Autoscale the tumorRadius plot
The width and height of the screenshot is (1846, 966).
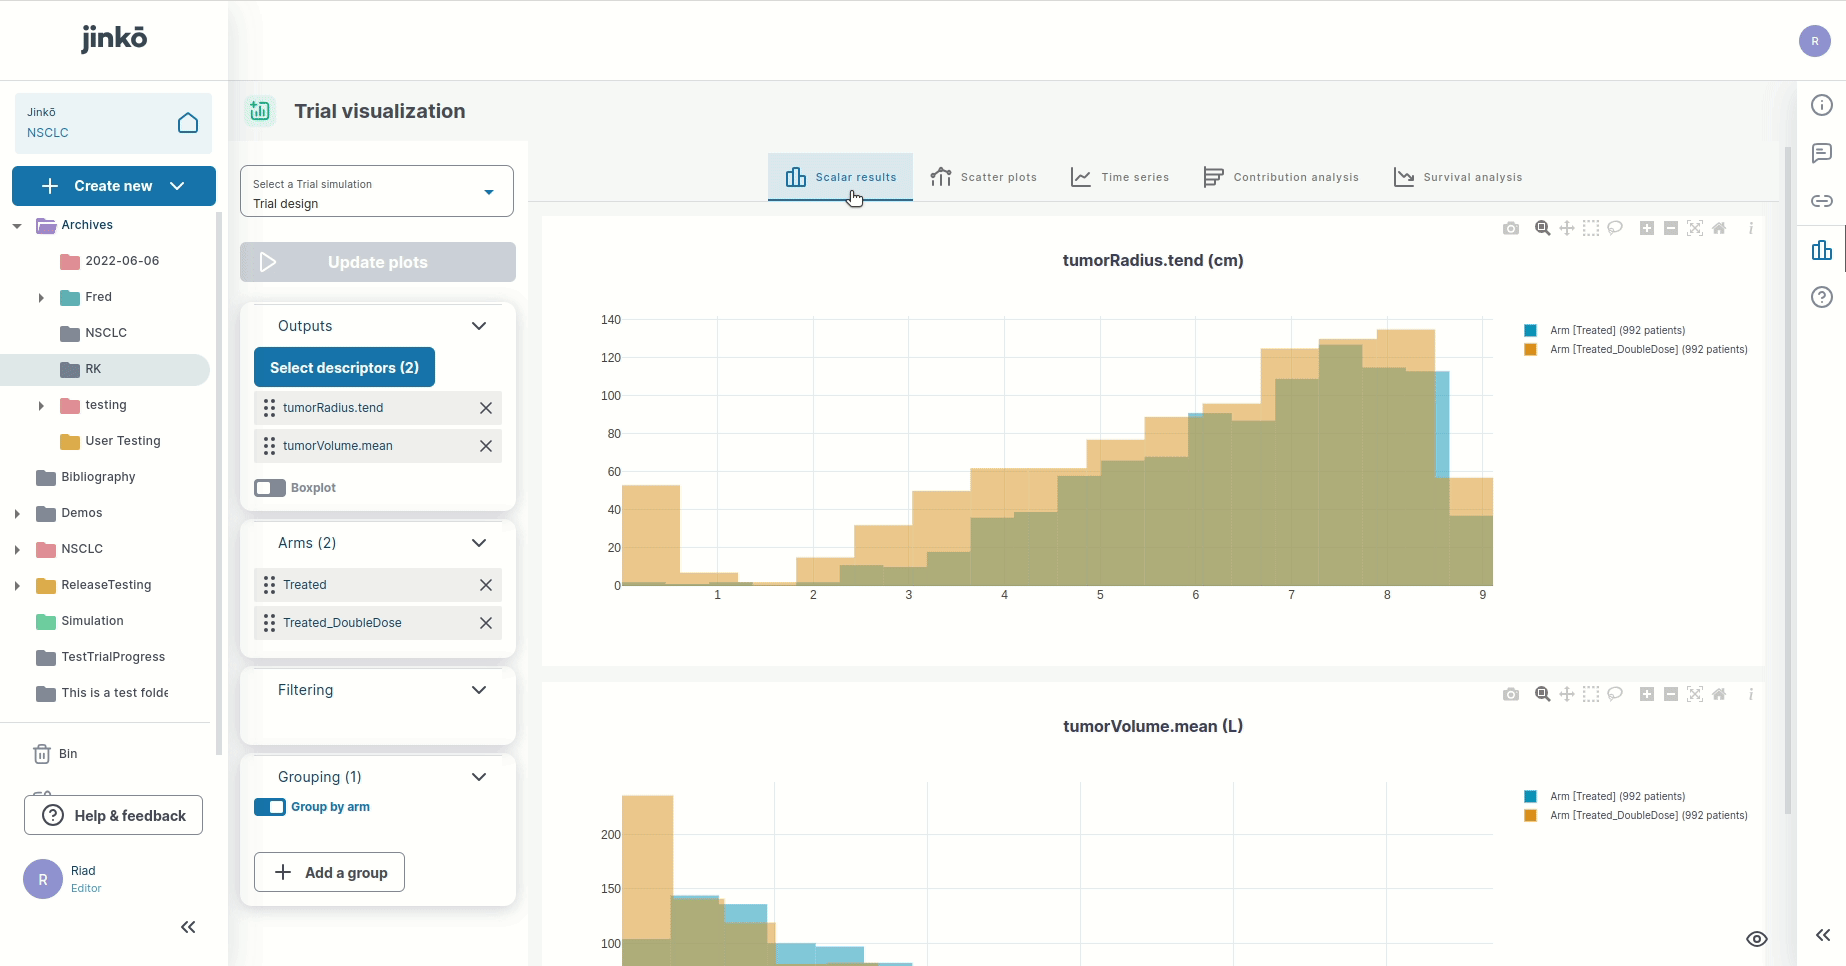[x=1695, y=228]
